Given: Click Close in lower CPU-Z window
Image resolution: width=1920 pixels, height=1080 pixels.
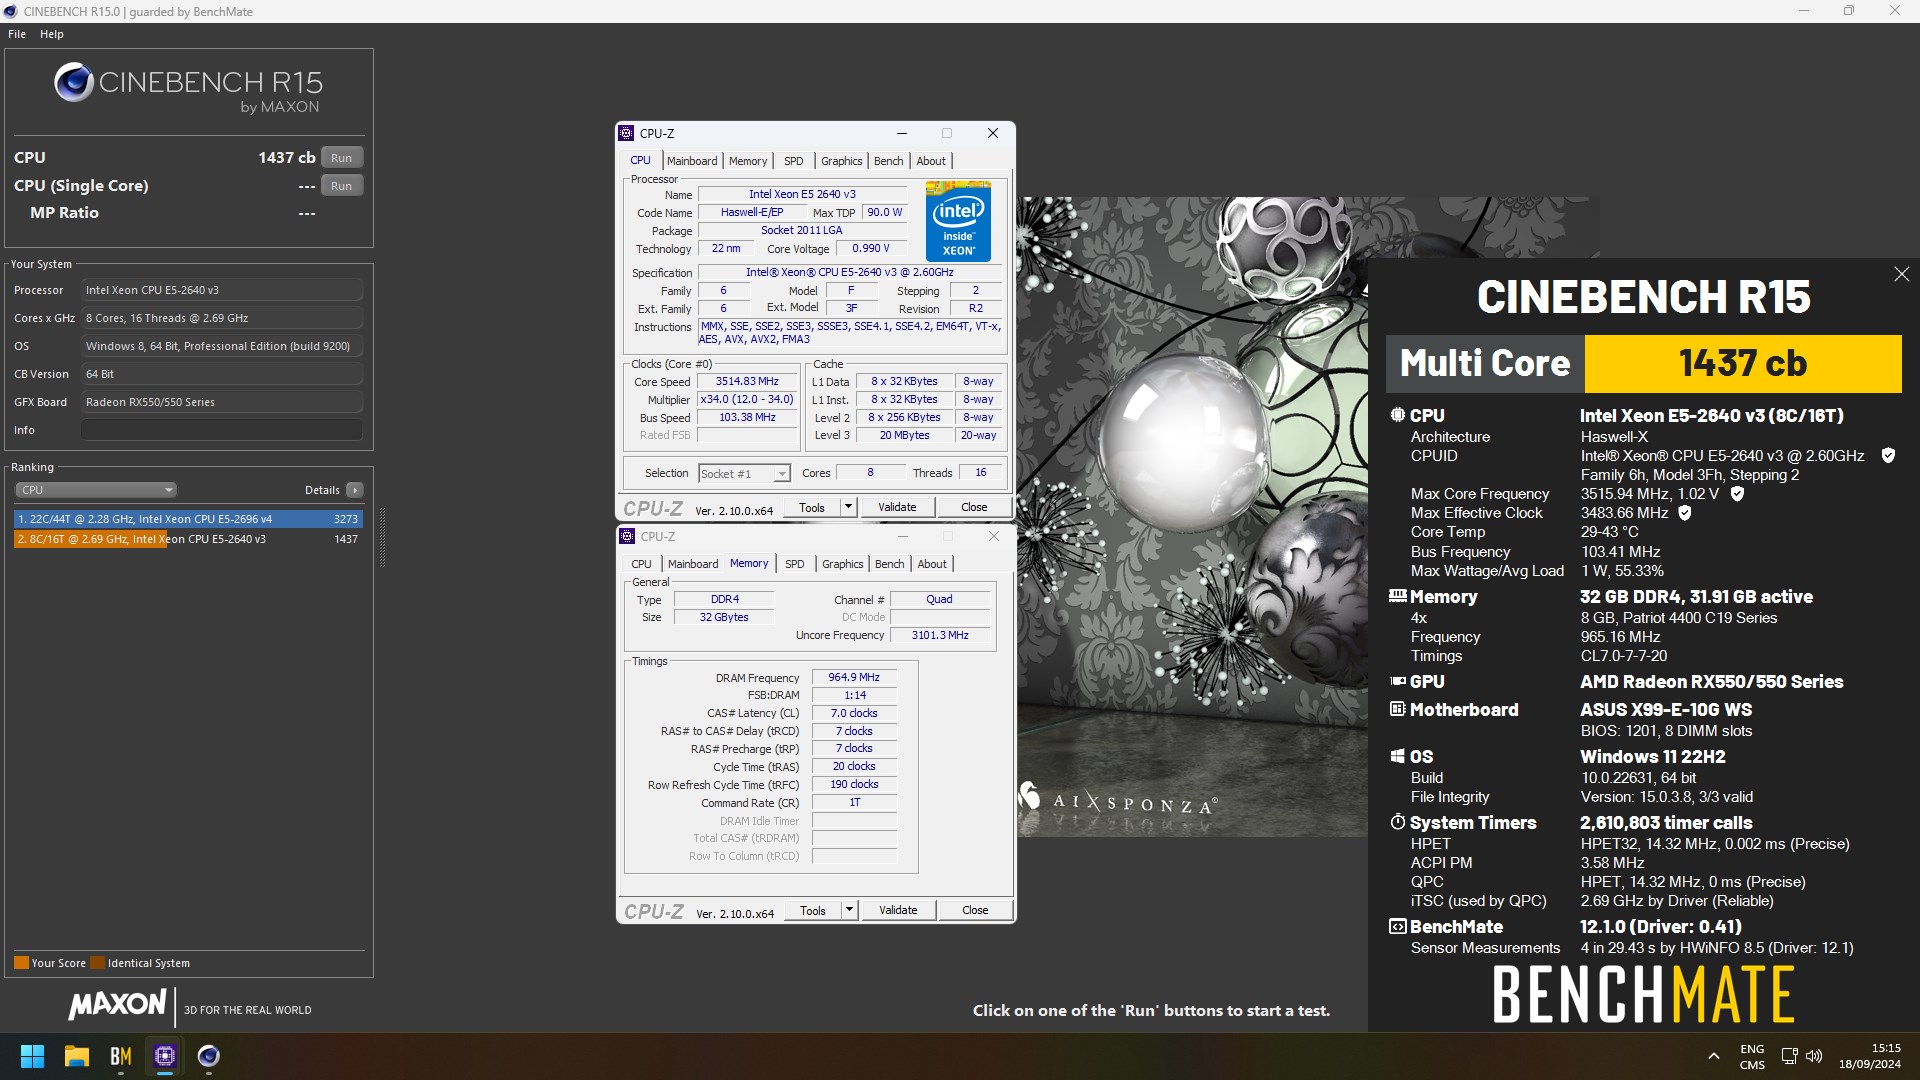Looking at the screenshot, I should (x=975, y=910).
